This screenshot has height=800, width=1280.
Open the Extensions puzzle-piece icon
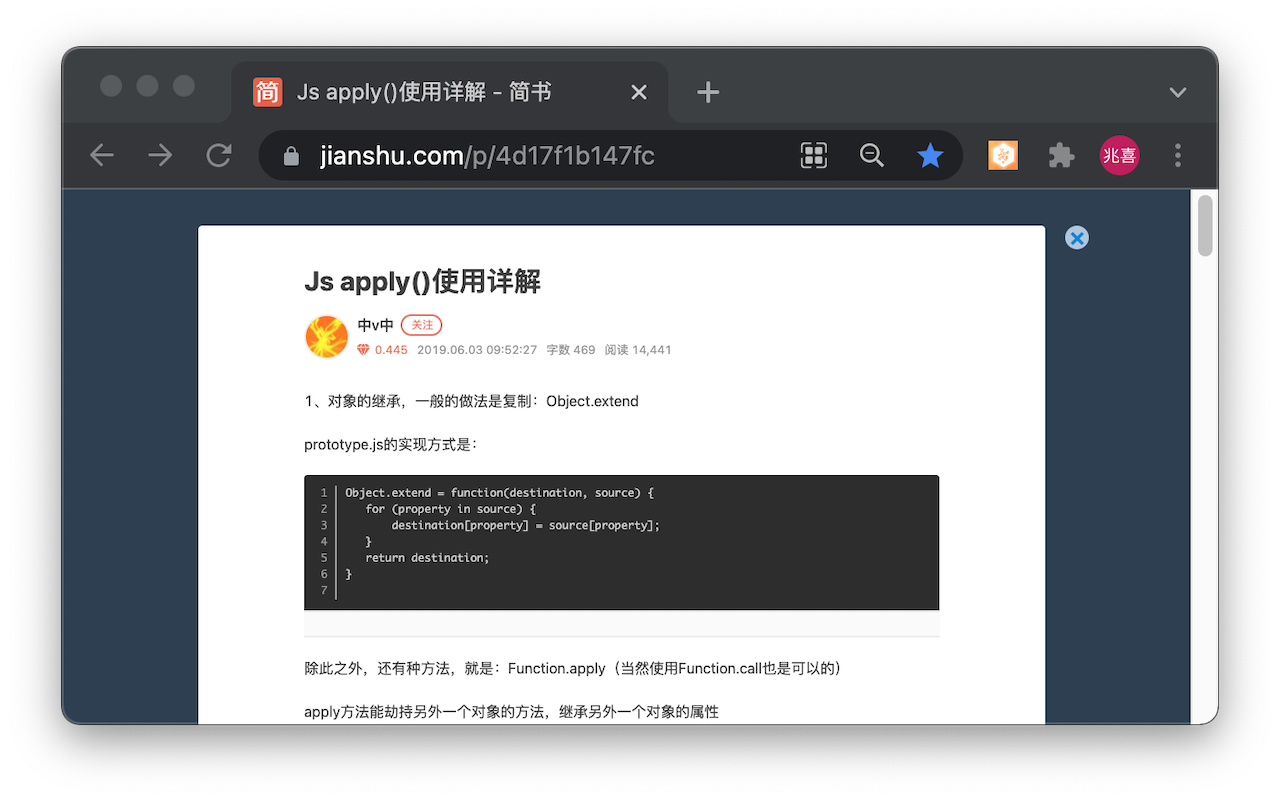[1061, 155]
